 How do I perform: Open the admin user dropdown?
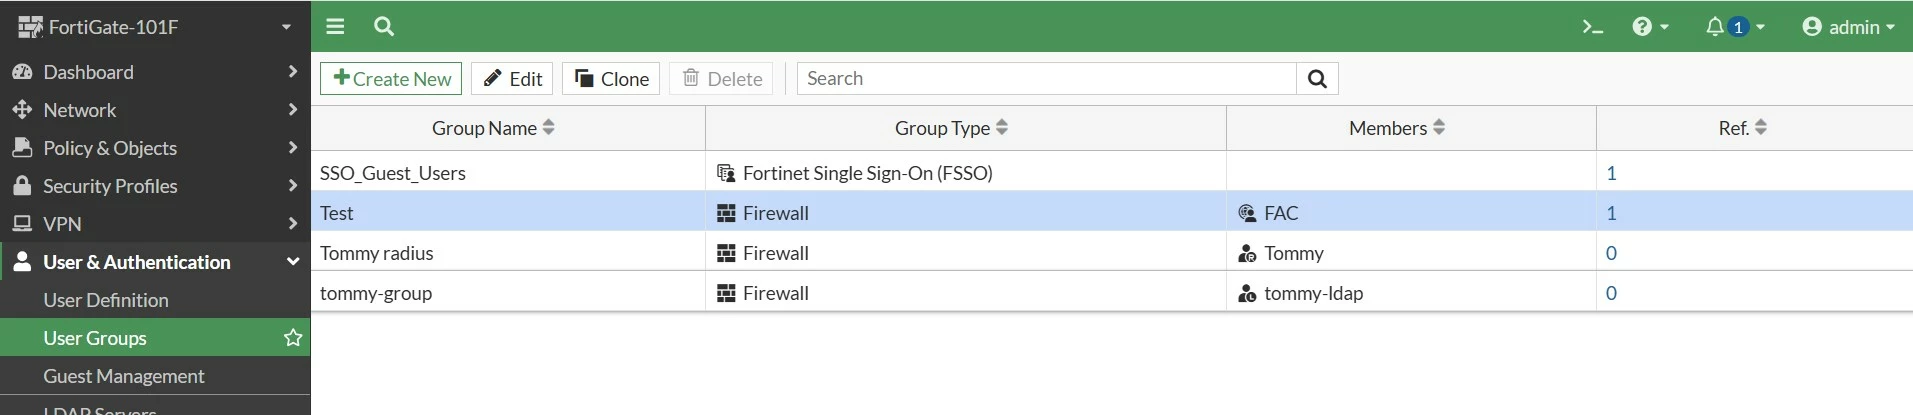point(1848,27)
